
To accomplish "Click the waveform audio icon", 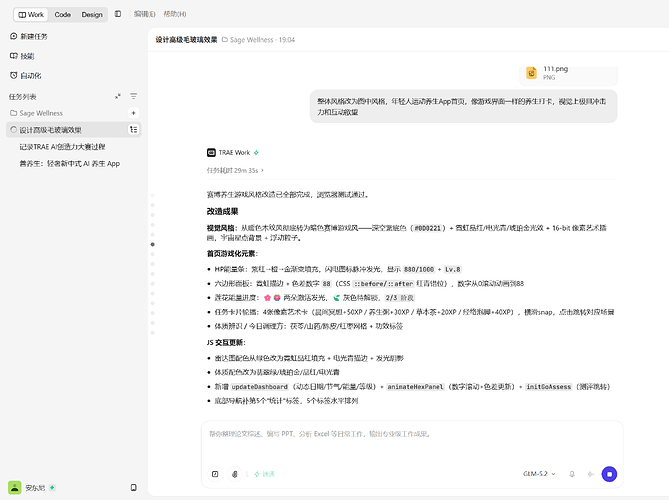I will [590, 474].
